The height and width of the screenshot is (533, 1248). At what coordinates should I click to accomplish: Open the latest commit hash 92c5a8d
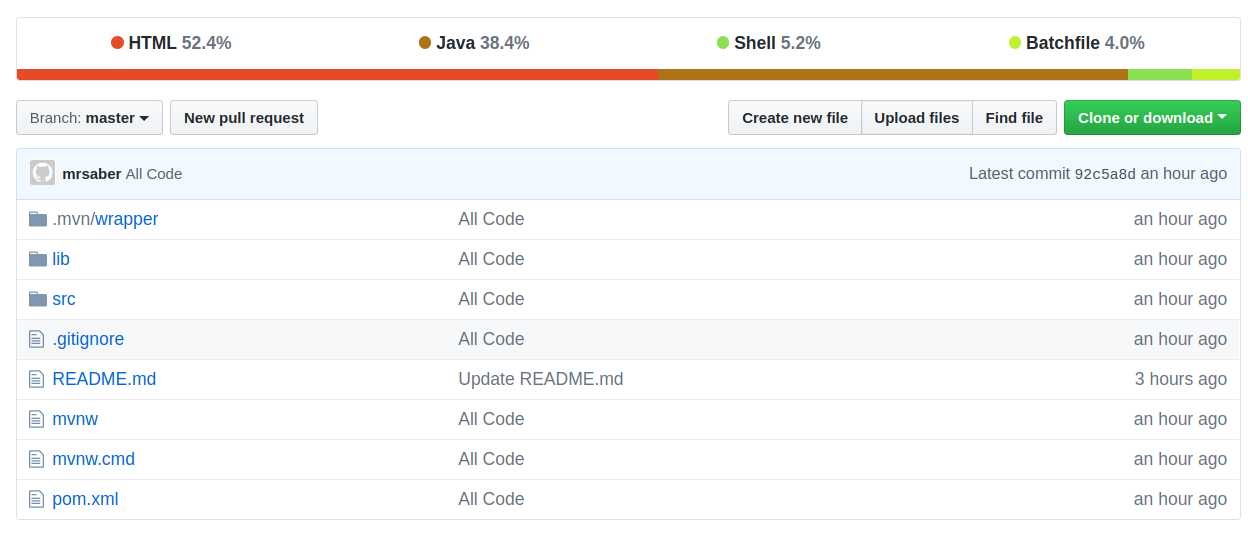1105,173
